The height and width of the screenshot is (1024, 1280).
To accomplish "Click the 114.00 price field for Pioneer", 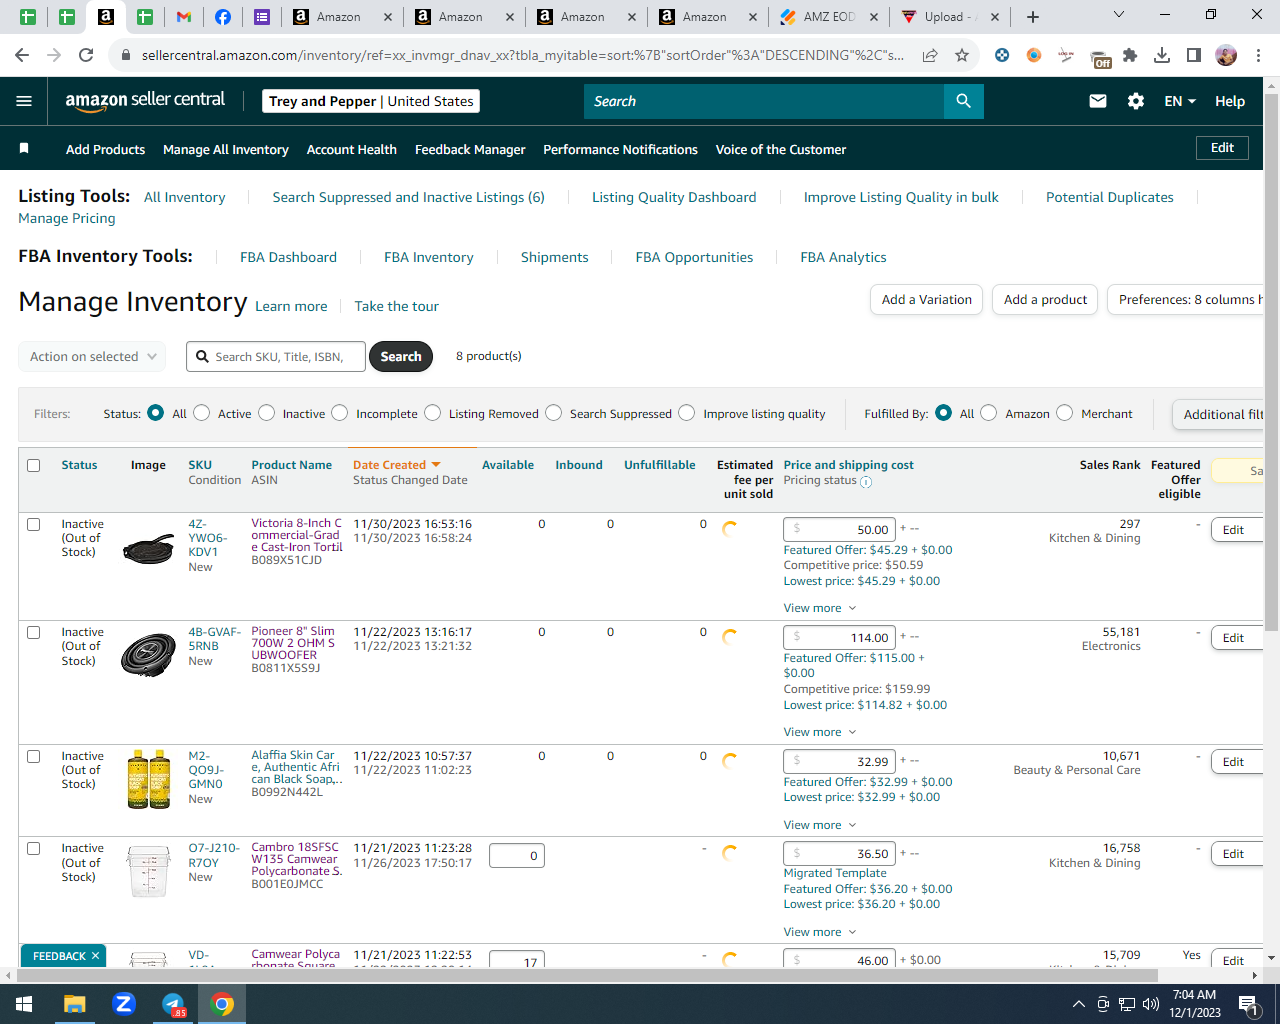I will click(x=839, y=637).
